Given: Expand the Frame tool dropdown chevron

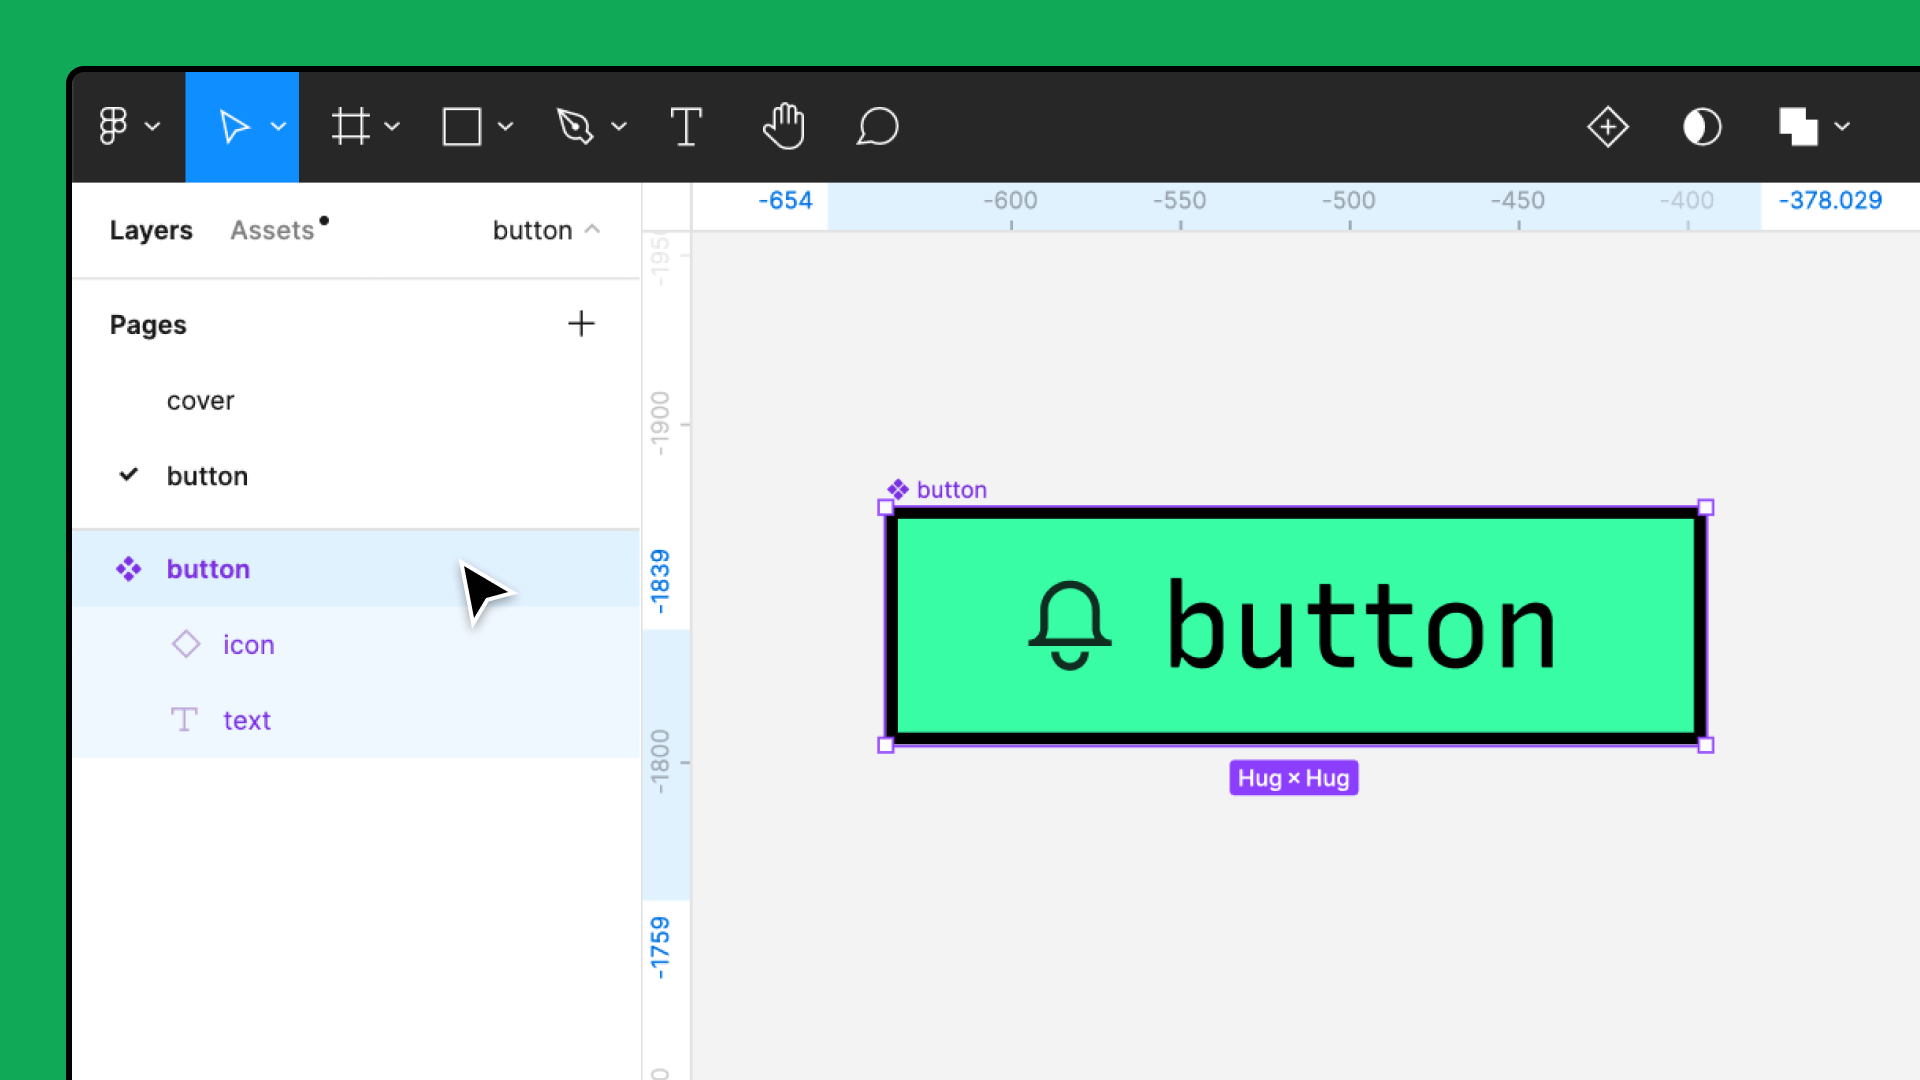Looking at the screenshot, I should [x=393, y=127].
